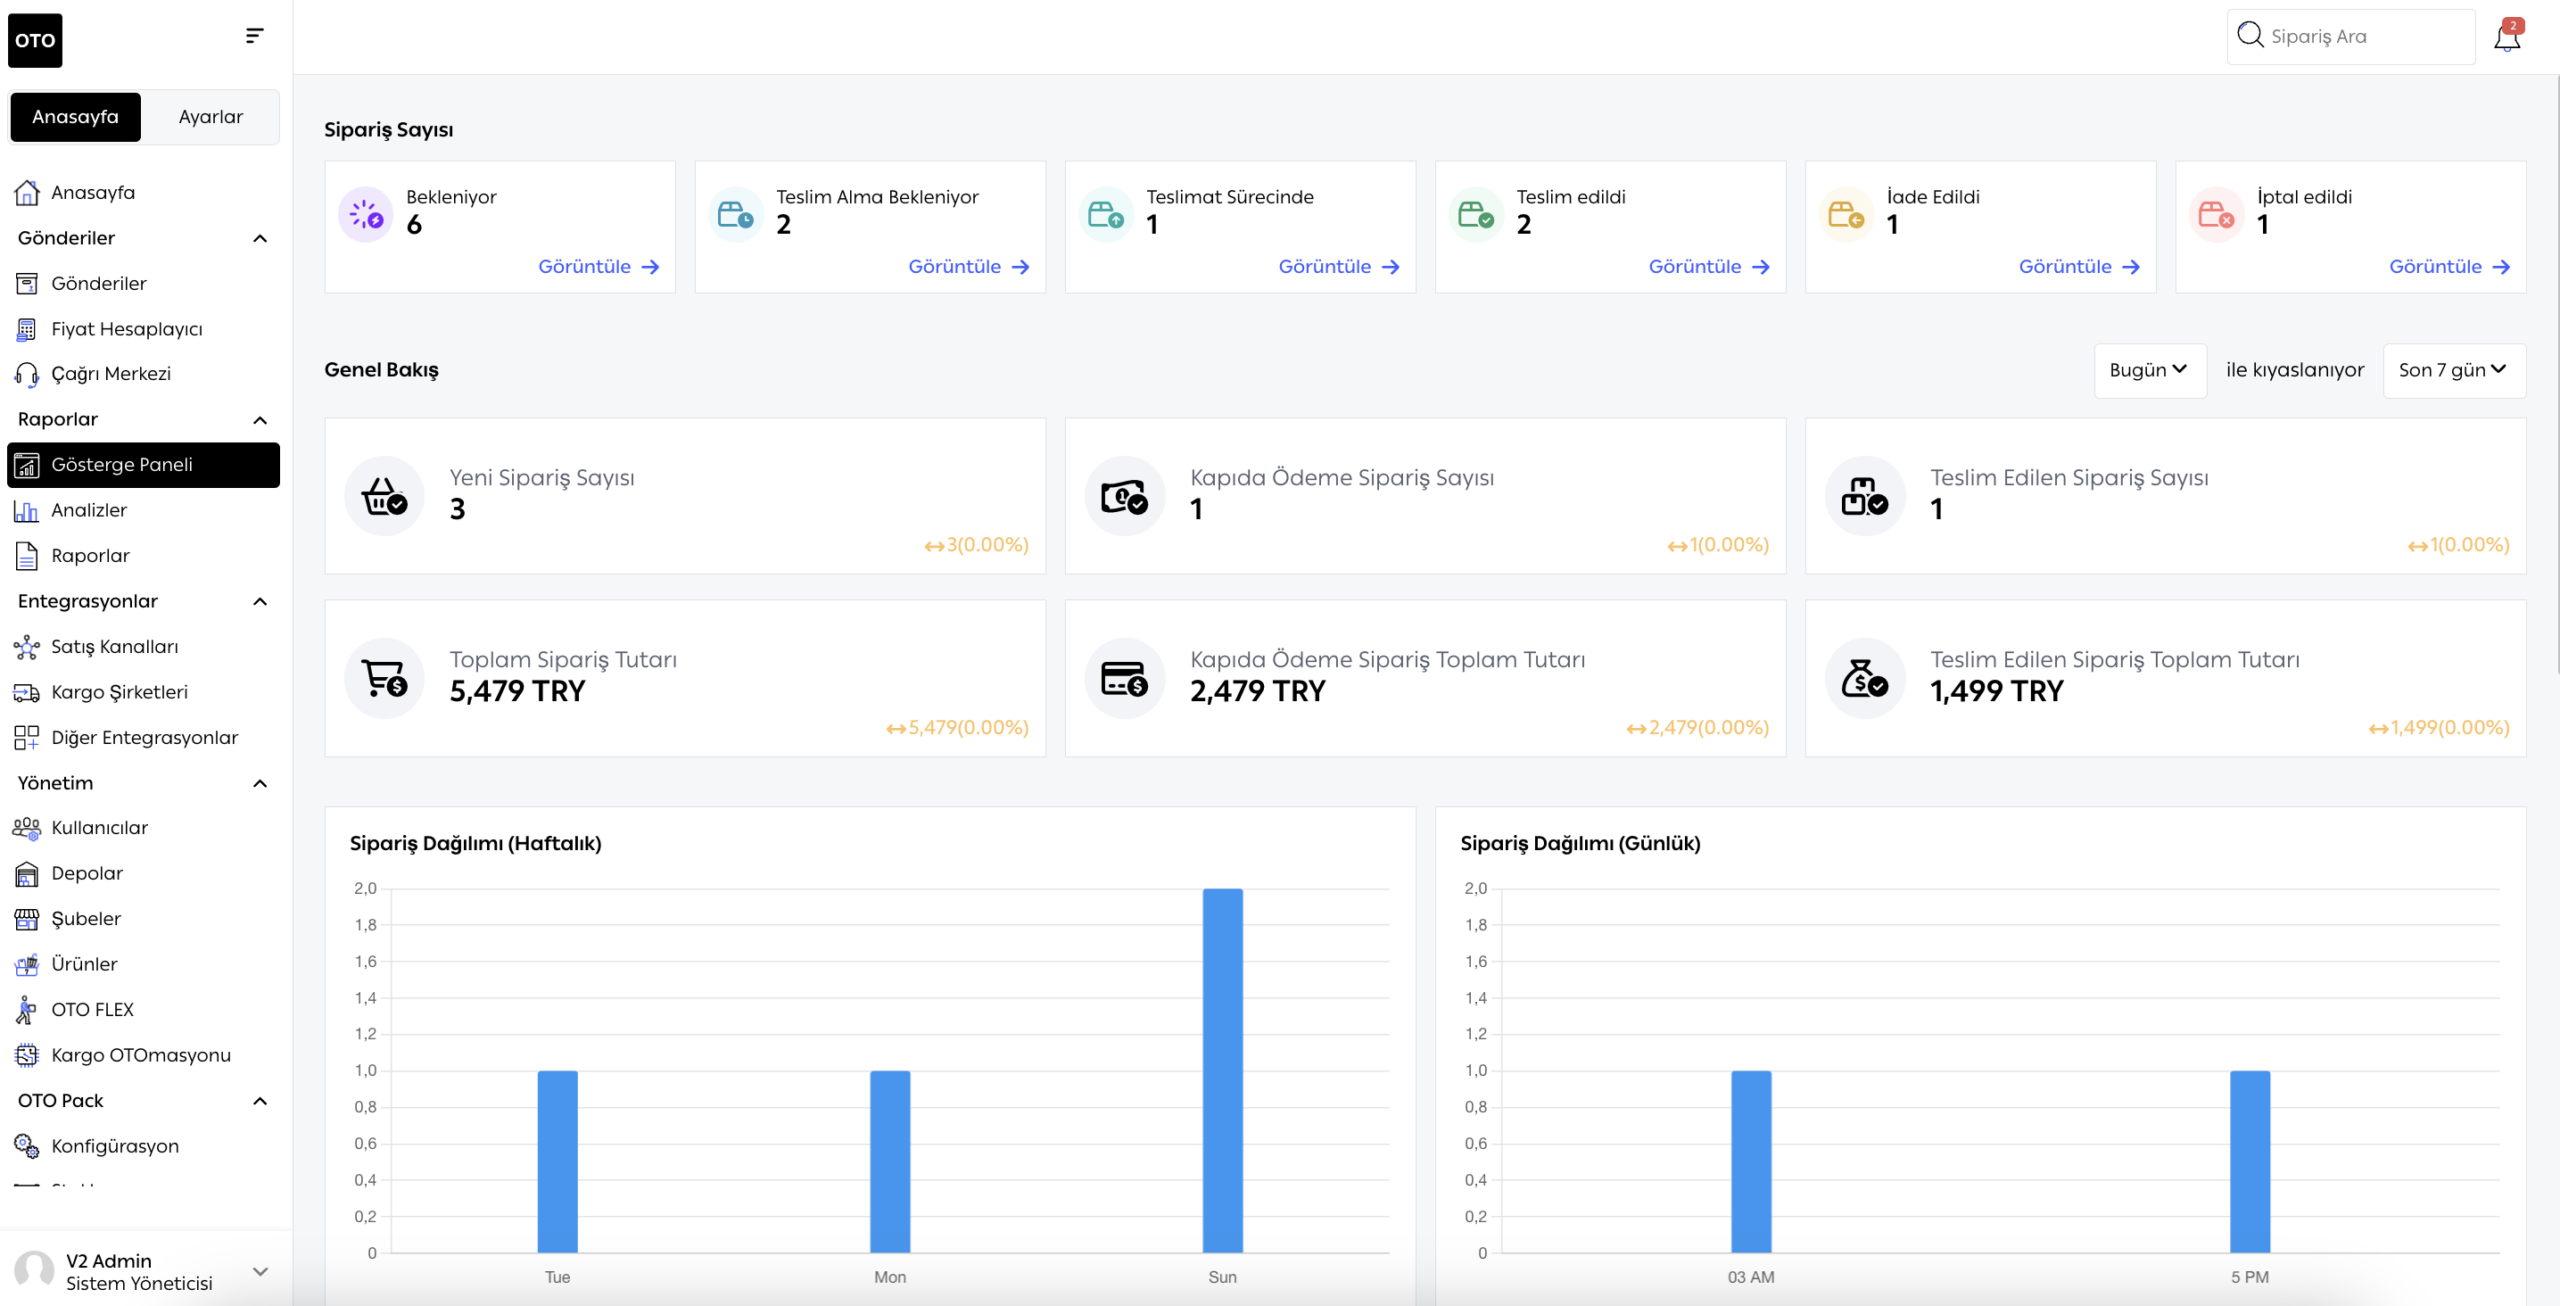Click the search magnifier icon
The width and height of the screenshot is (2560, 1306).
2250,35
